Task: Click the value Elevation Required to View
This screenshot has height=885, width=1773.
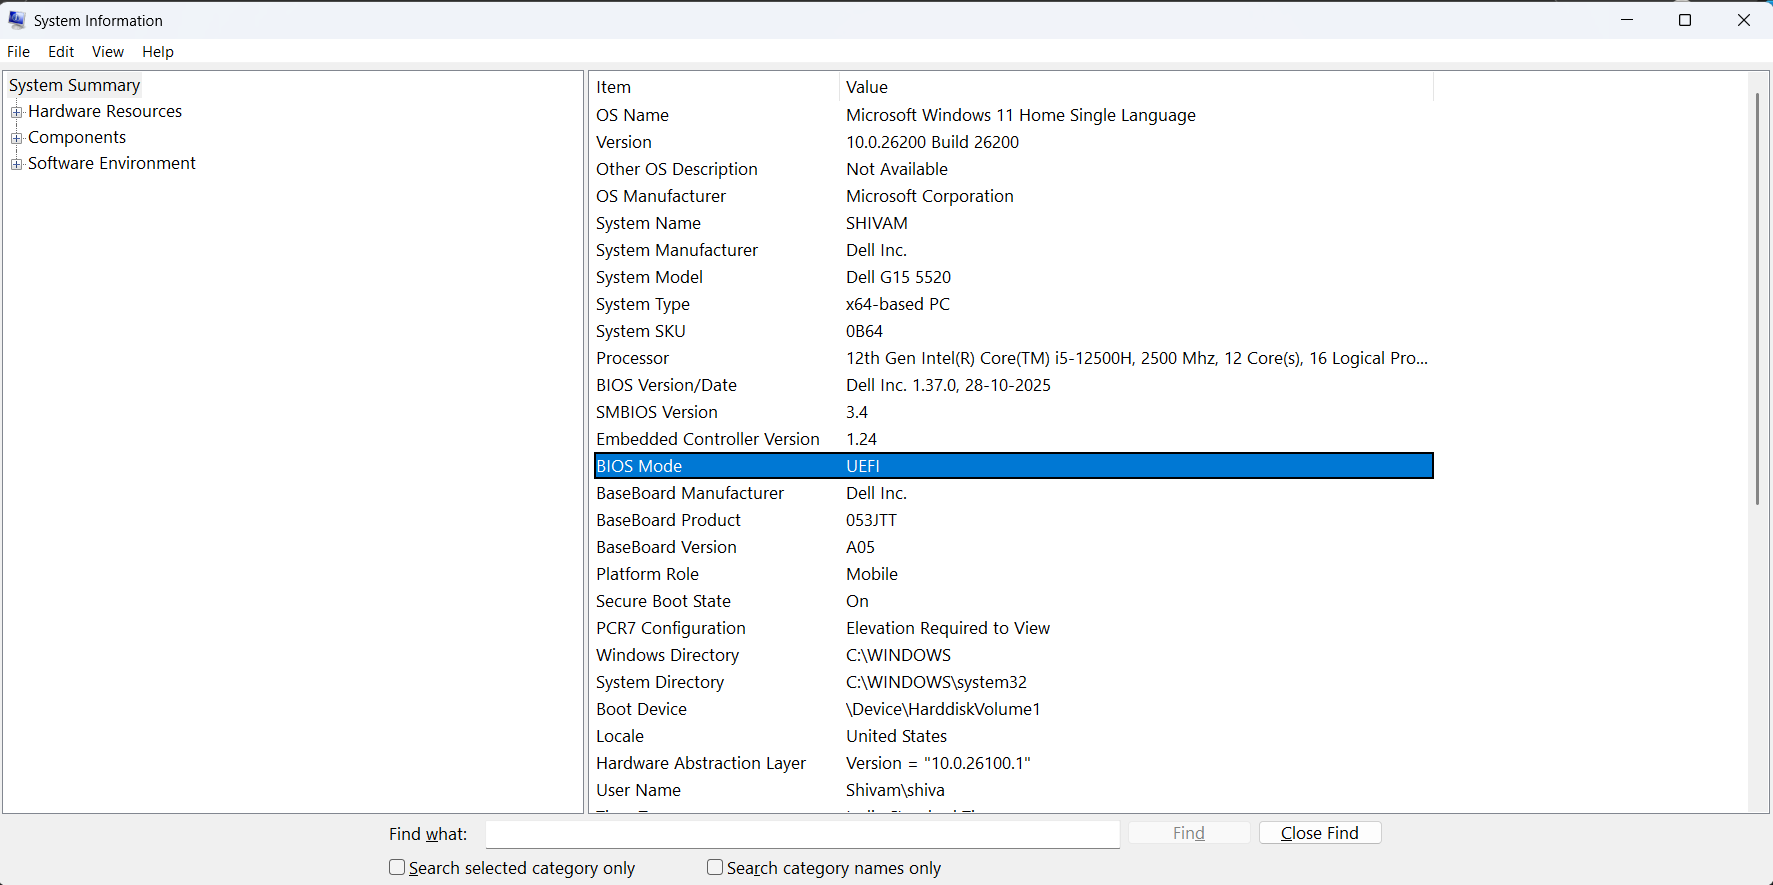Action: pyautogui.click(x=948, y=628)
